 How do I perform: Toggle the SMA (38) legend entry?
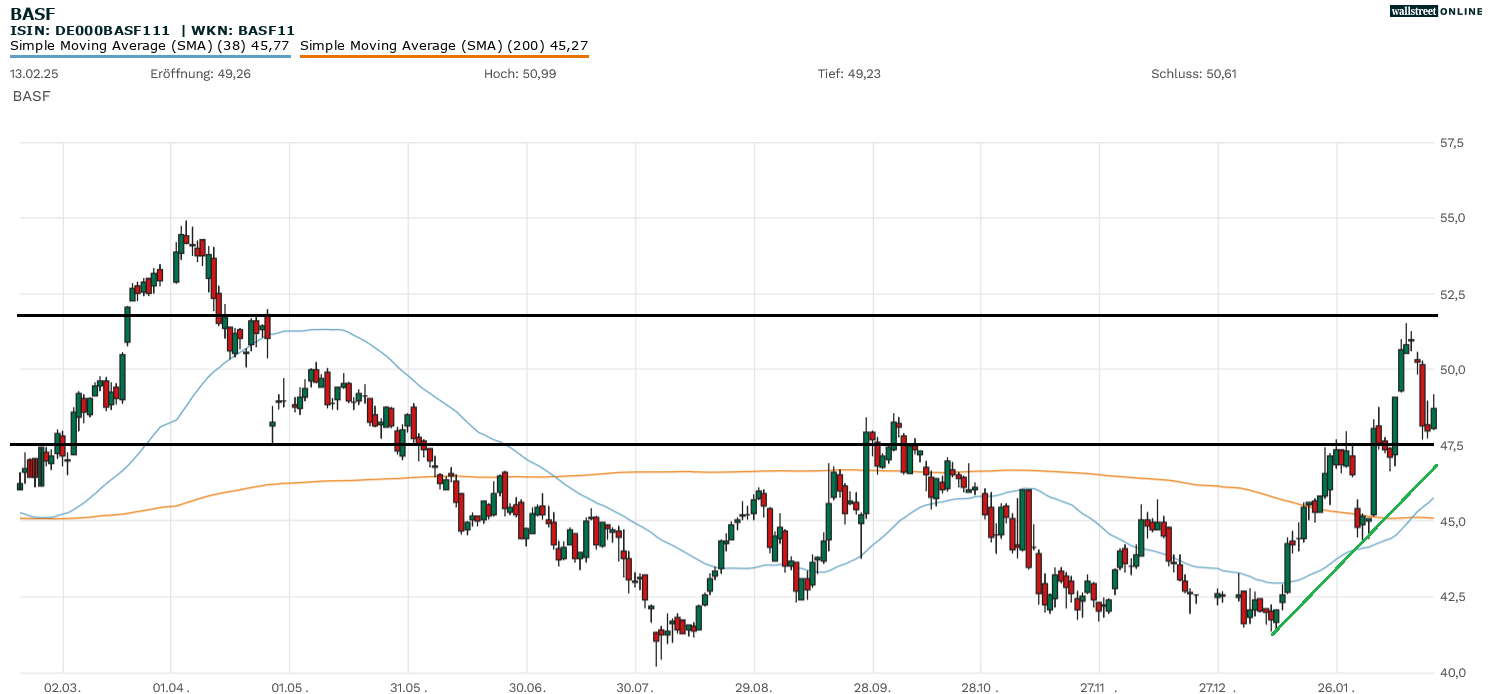tap(150, 45)
